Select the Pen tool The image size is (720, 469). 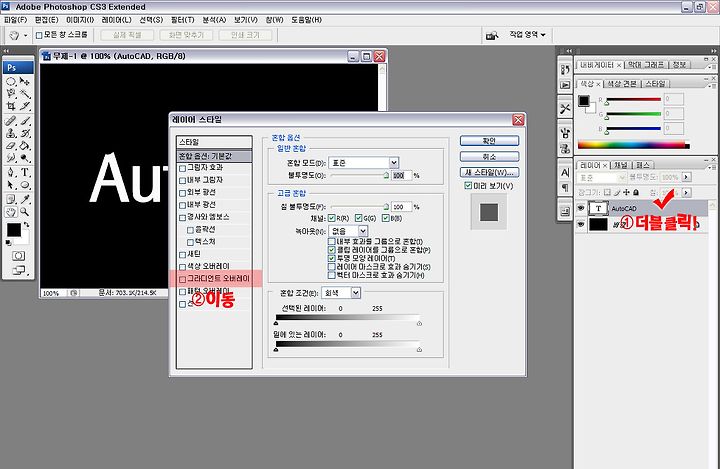pos(11,173)
